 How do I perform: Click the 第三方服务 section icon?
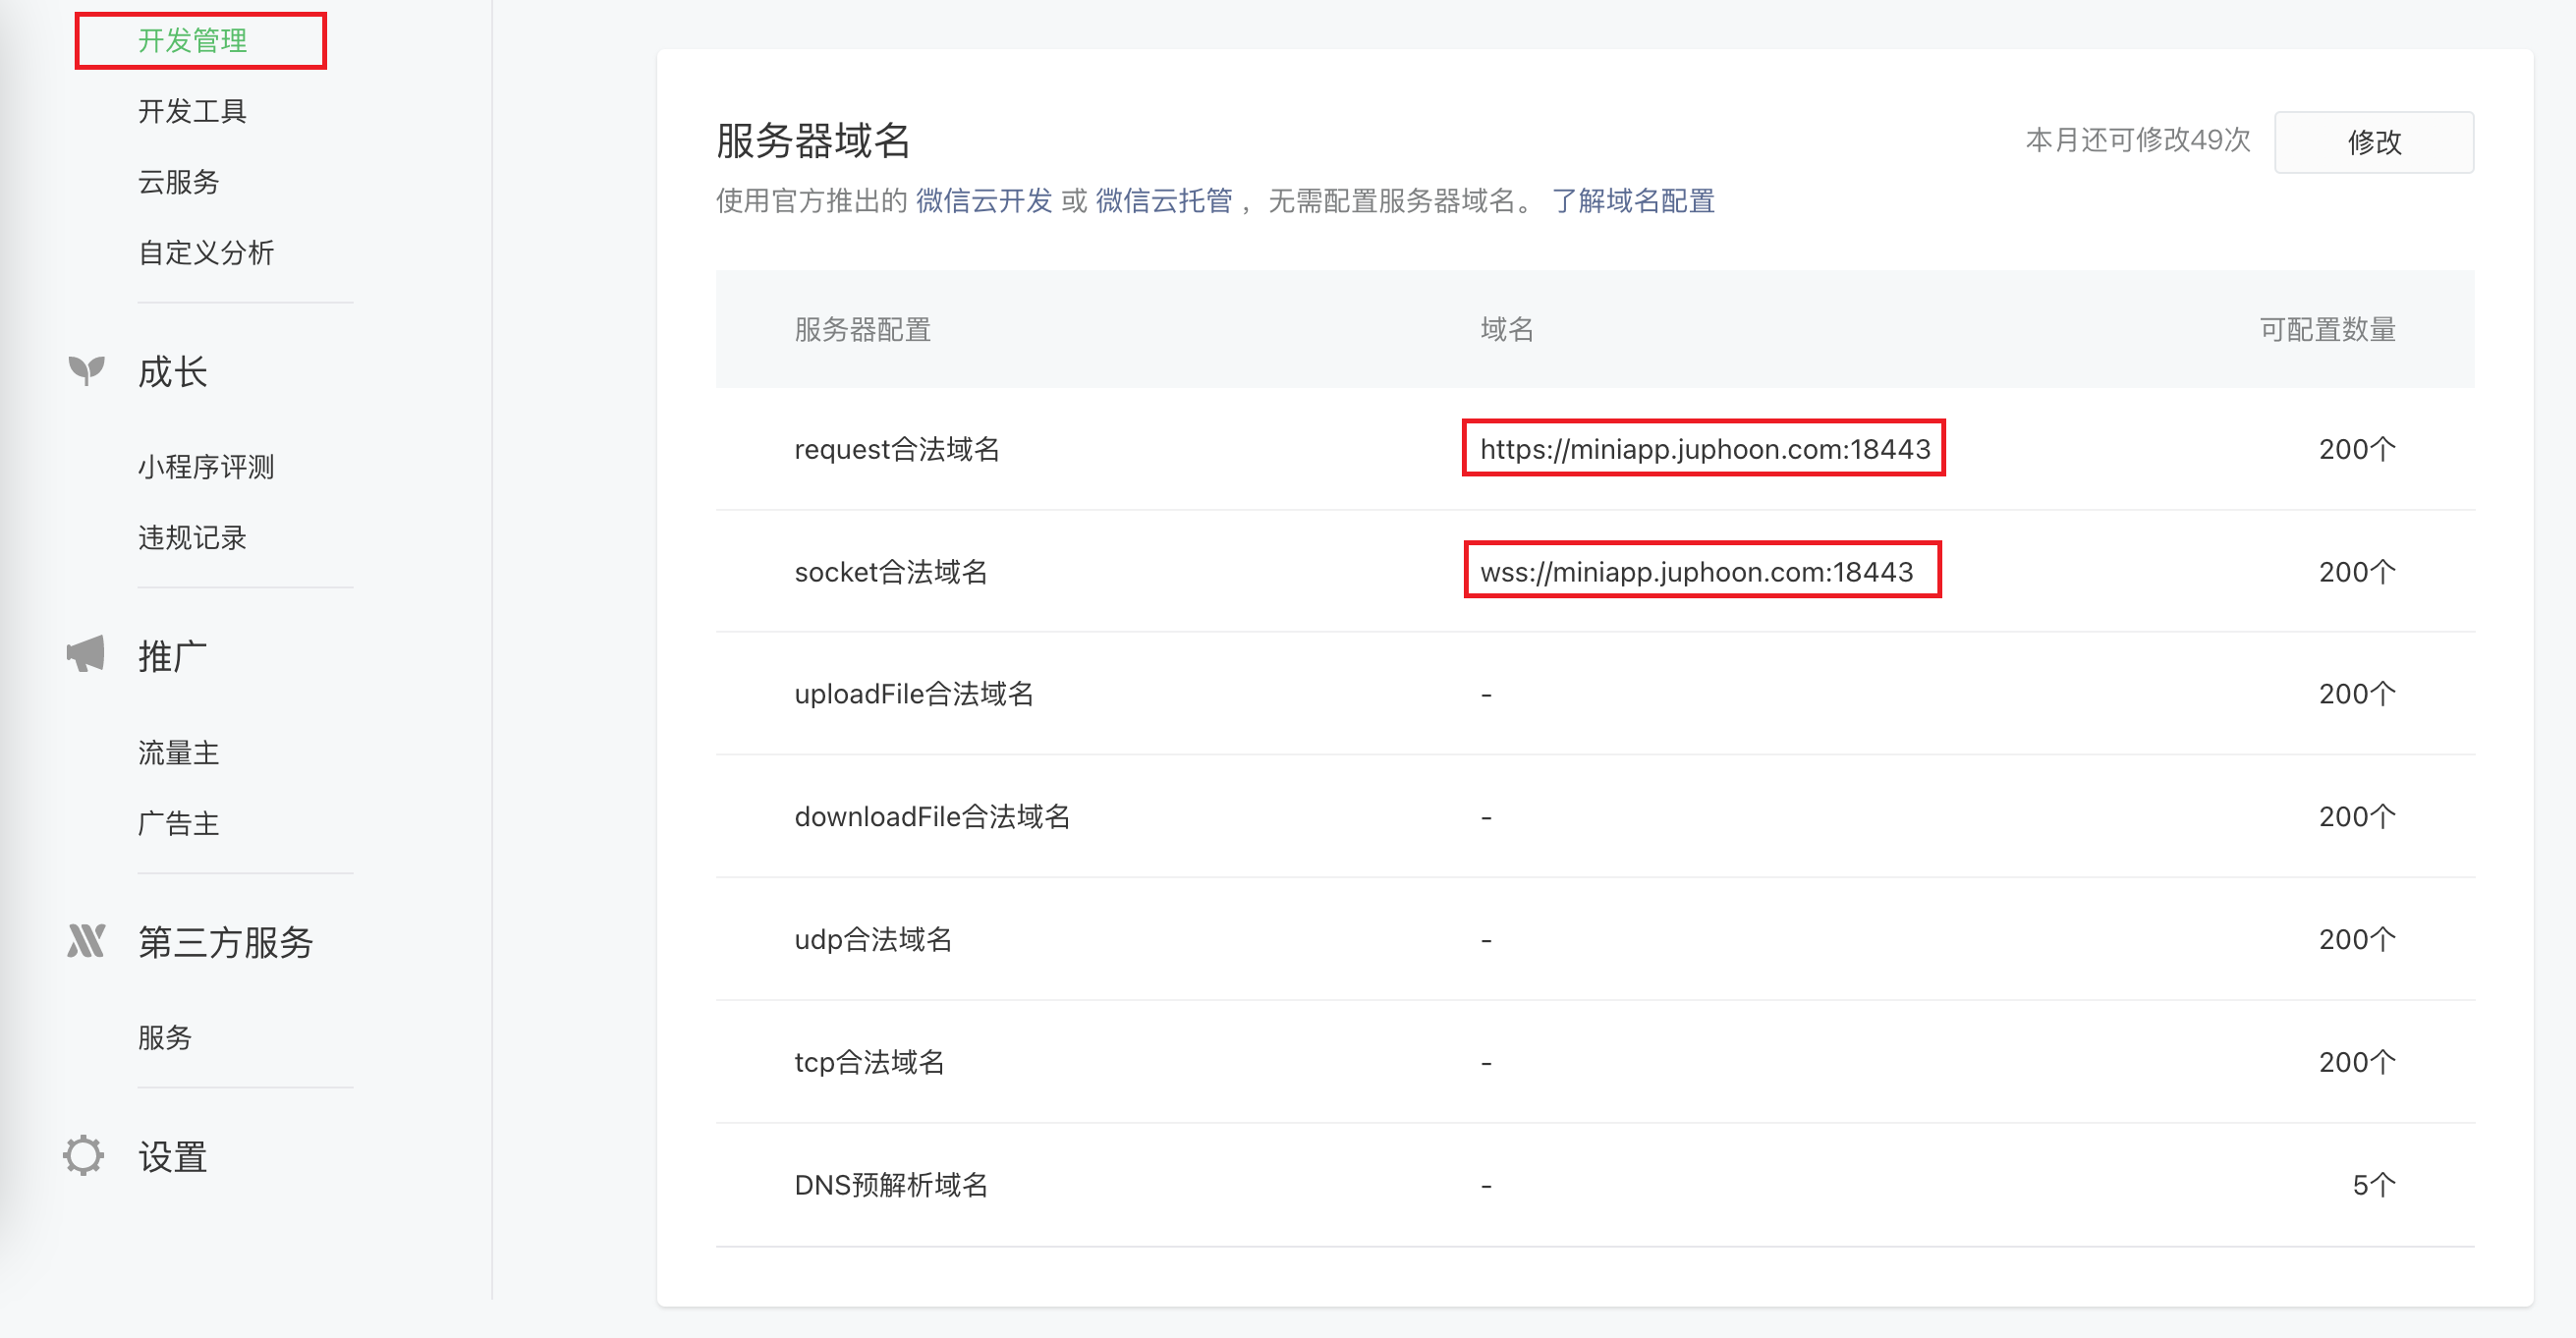coord(86,941)
